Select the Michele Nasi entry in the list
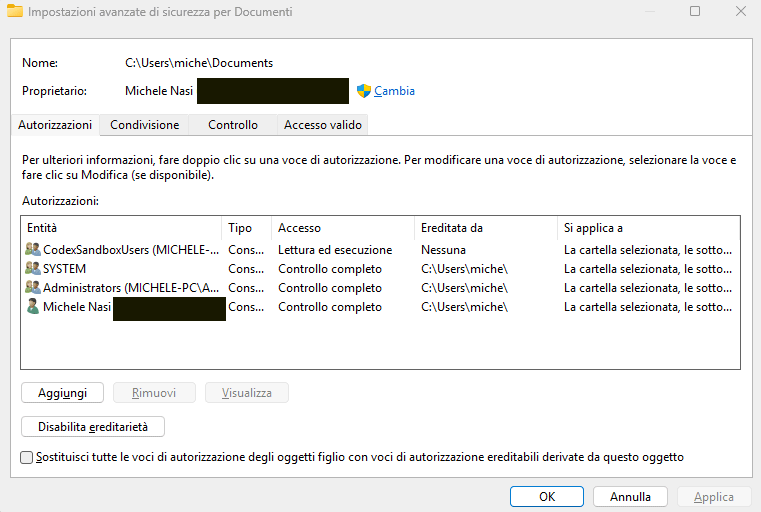 (x=77, y=306)
